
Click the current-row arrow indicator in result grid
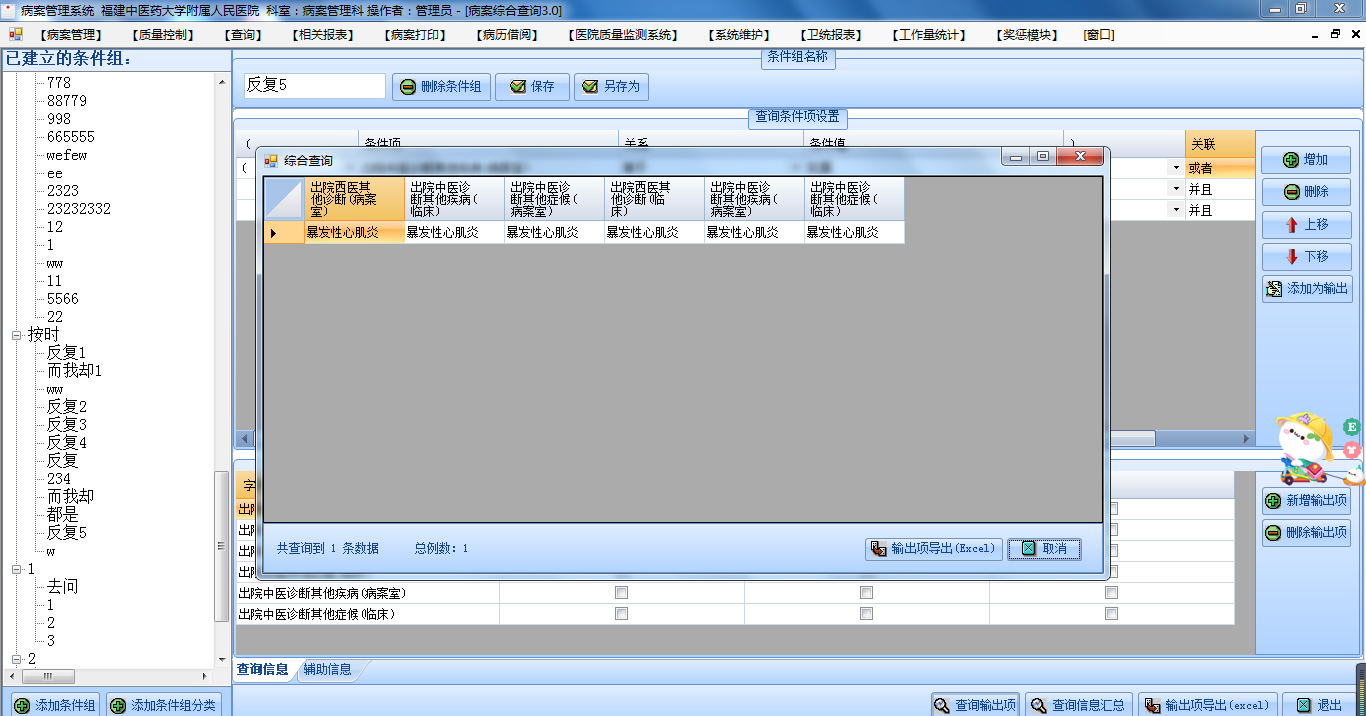(274, 233)
